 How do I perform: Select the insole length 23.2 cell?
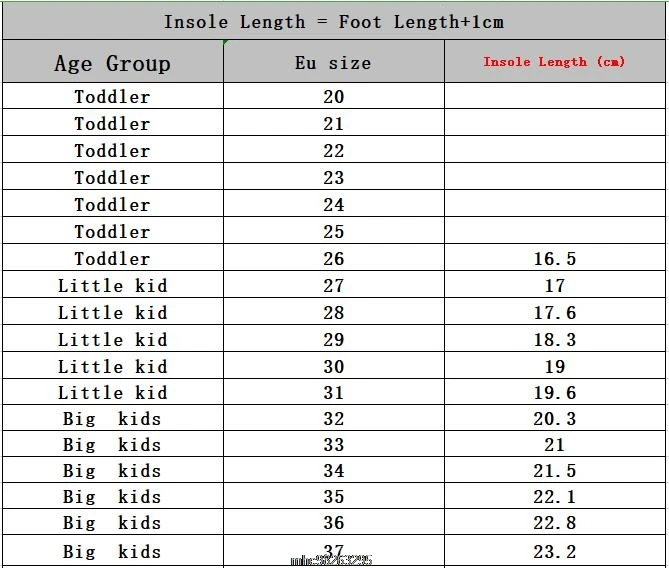[554, 551]
